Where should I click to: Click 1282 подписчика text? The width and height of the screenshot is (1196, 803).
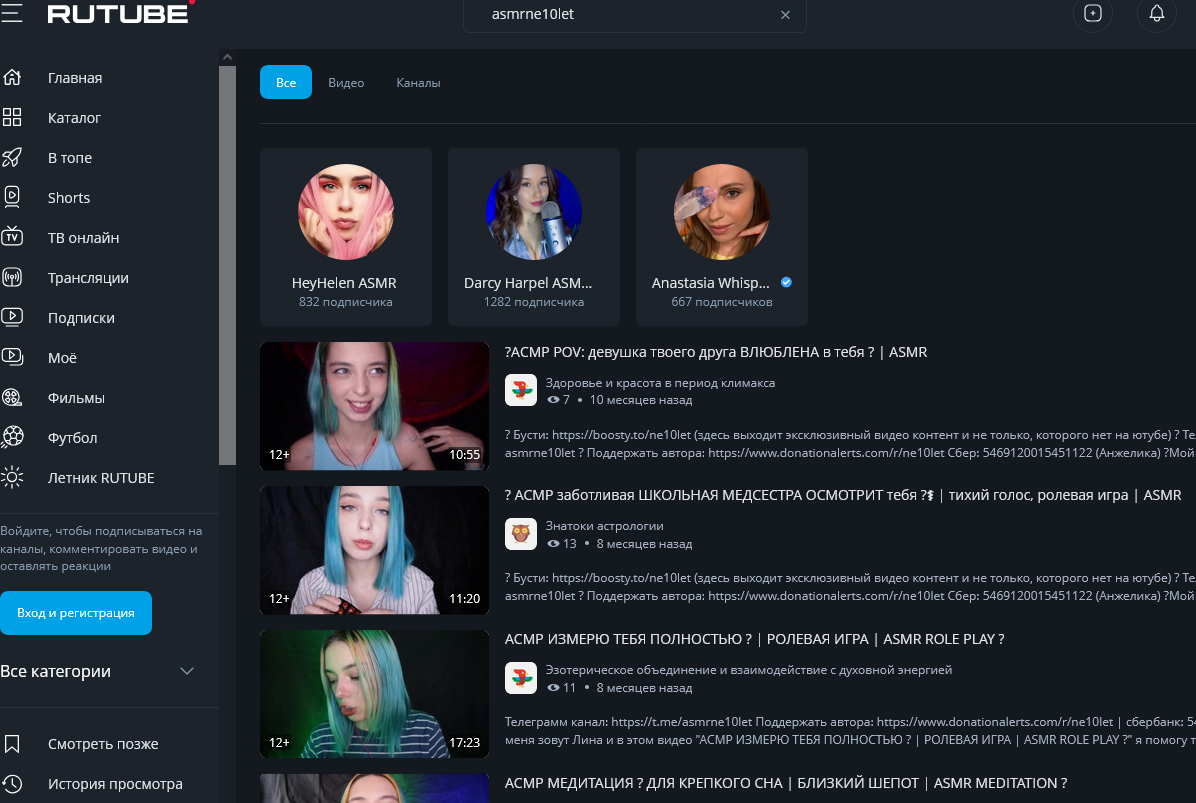coord(534,302)
